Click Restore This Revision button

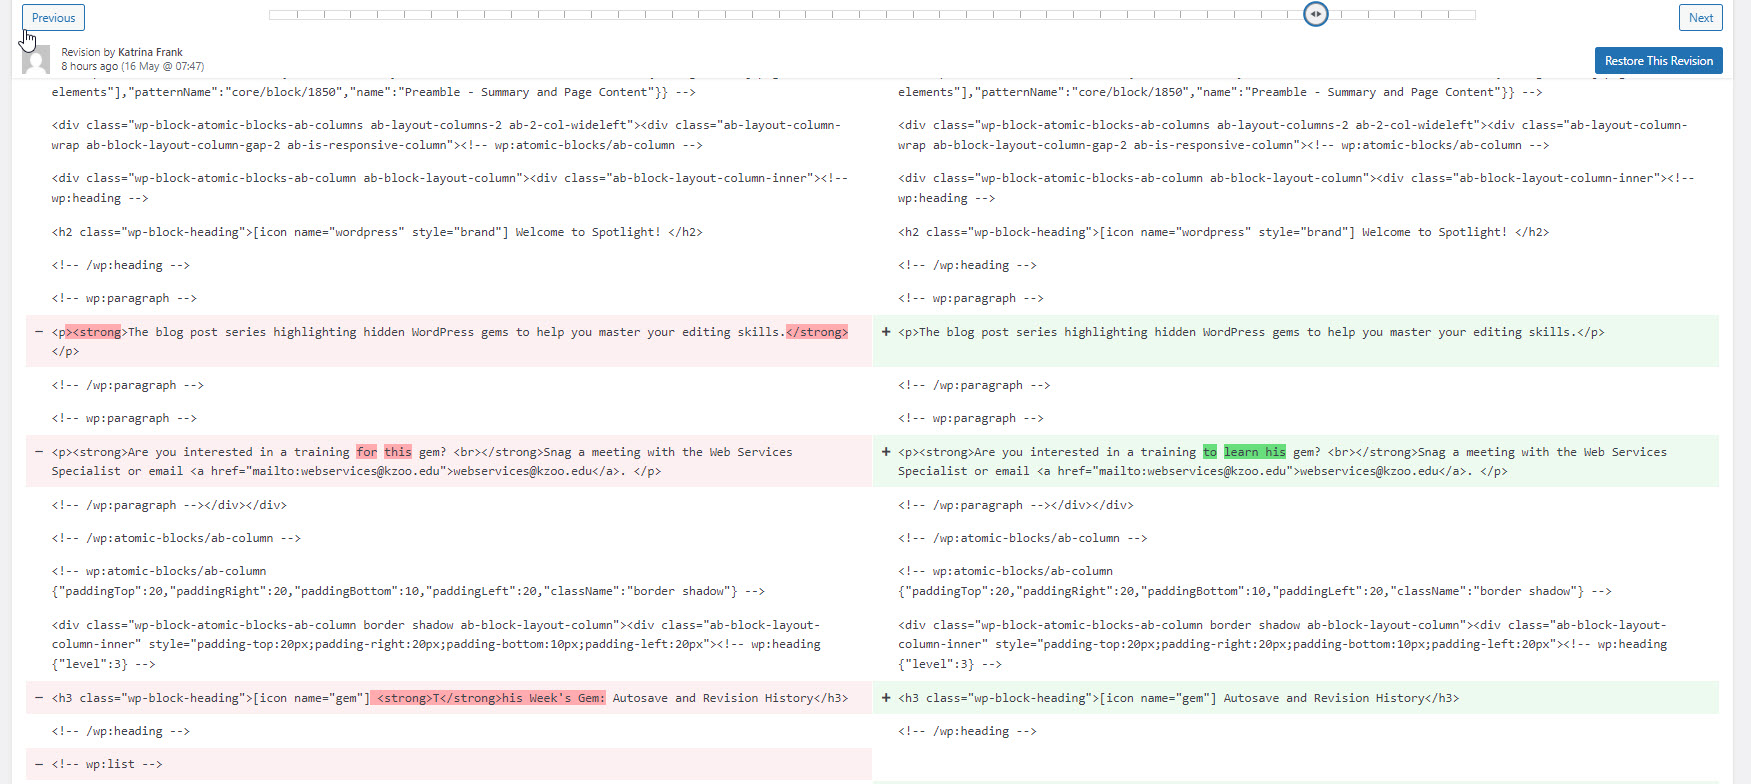click(x=1658, y=61)
